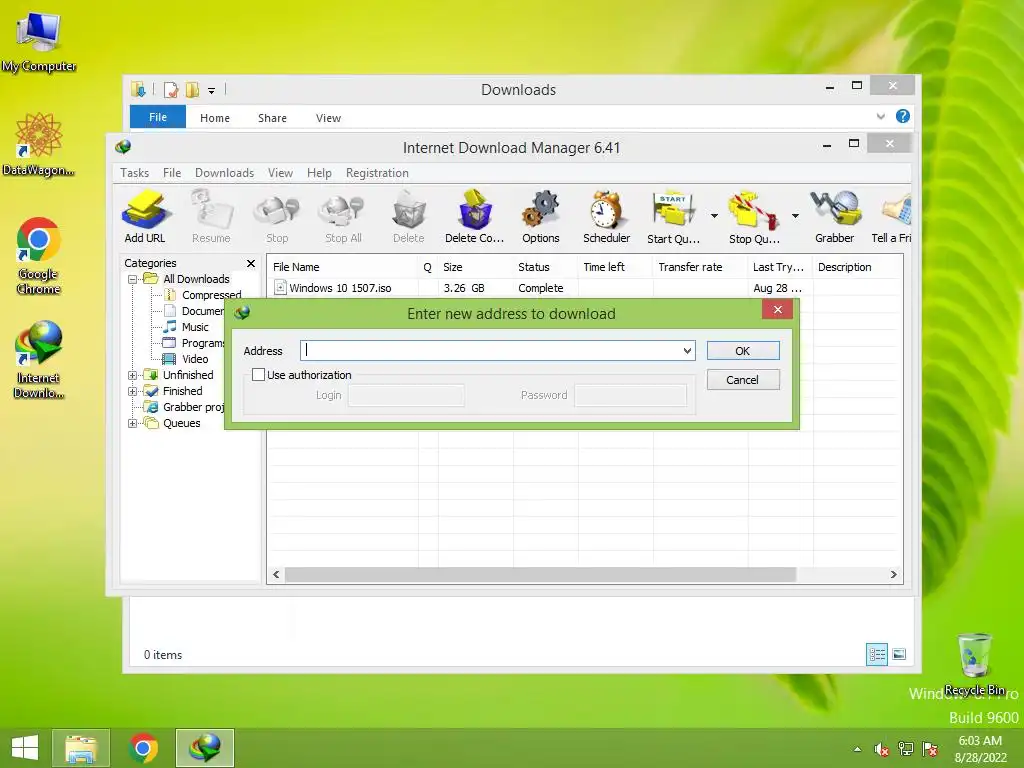Click the Start Queue toolbar icon

(x=673, y=217)
